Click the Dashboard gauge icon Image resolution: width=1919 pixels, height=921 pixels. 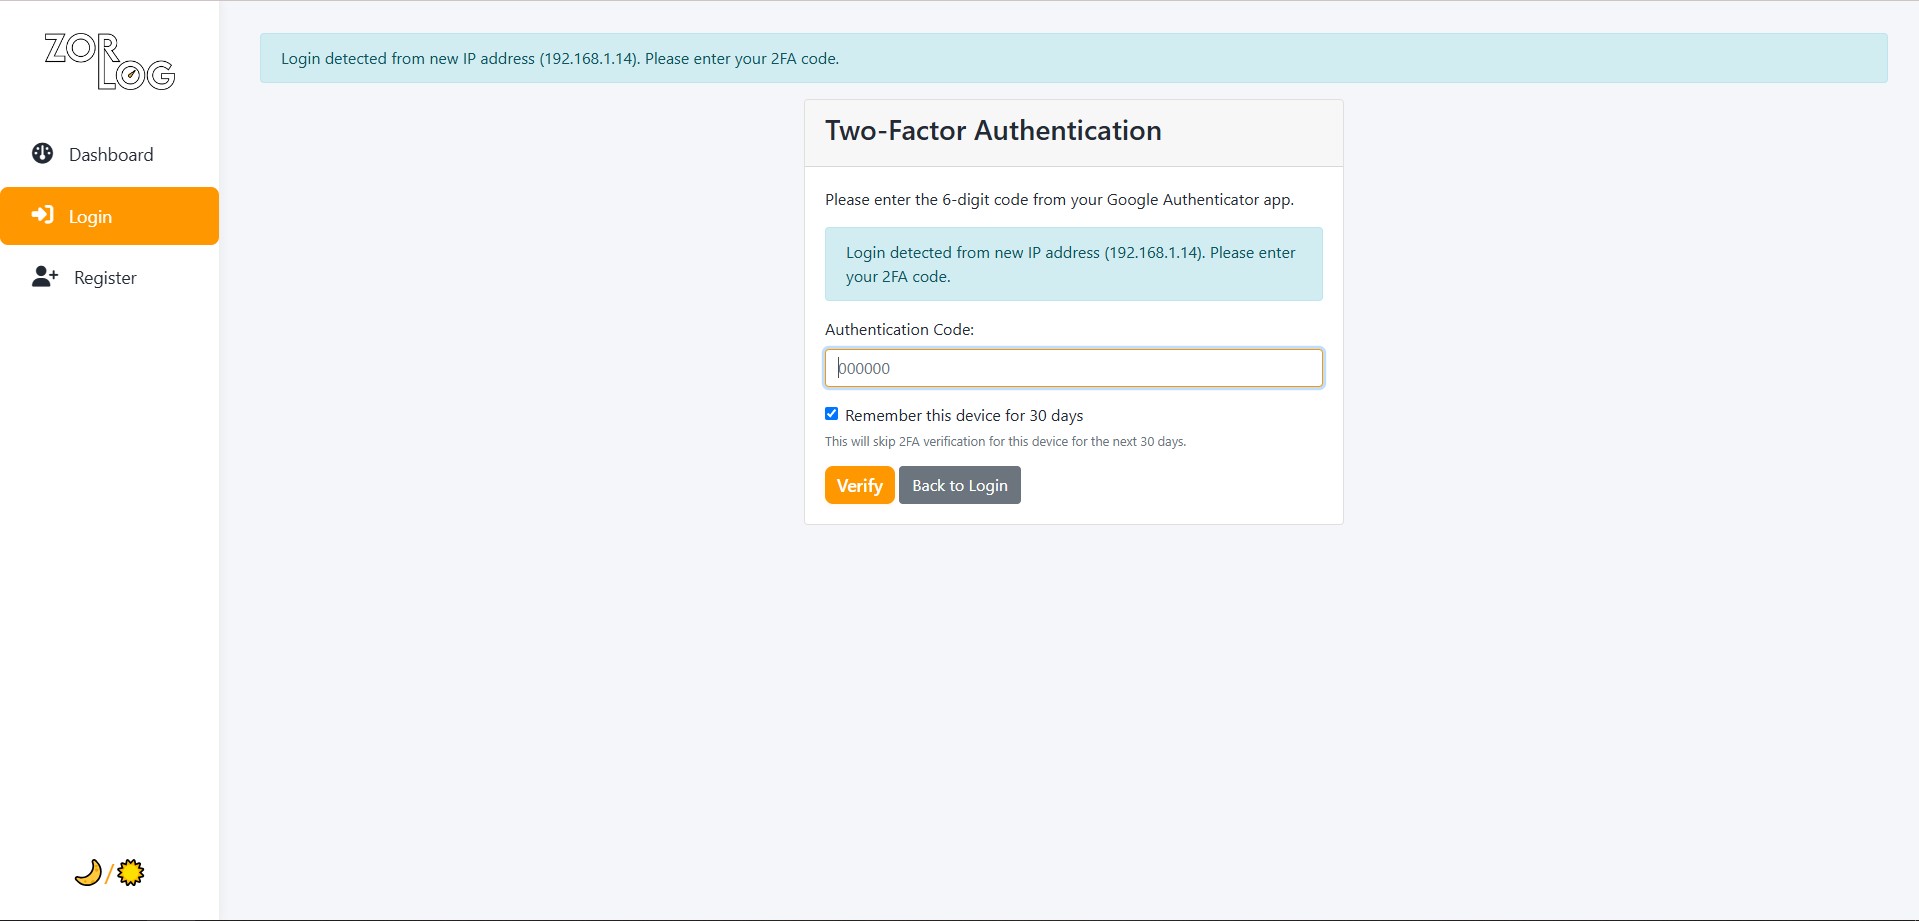pyautogui.click(x=42, y=154)
